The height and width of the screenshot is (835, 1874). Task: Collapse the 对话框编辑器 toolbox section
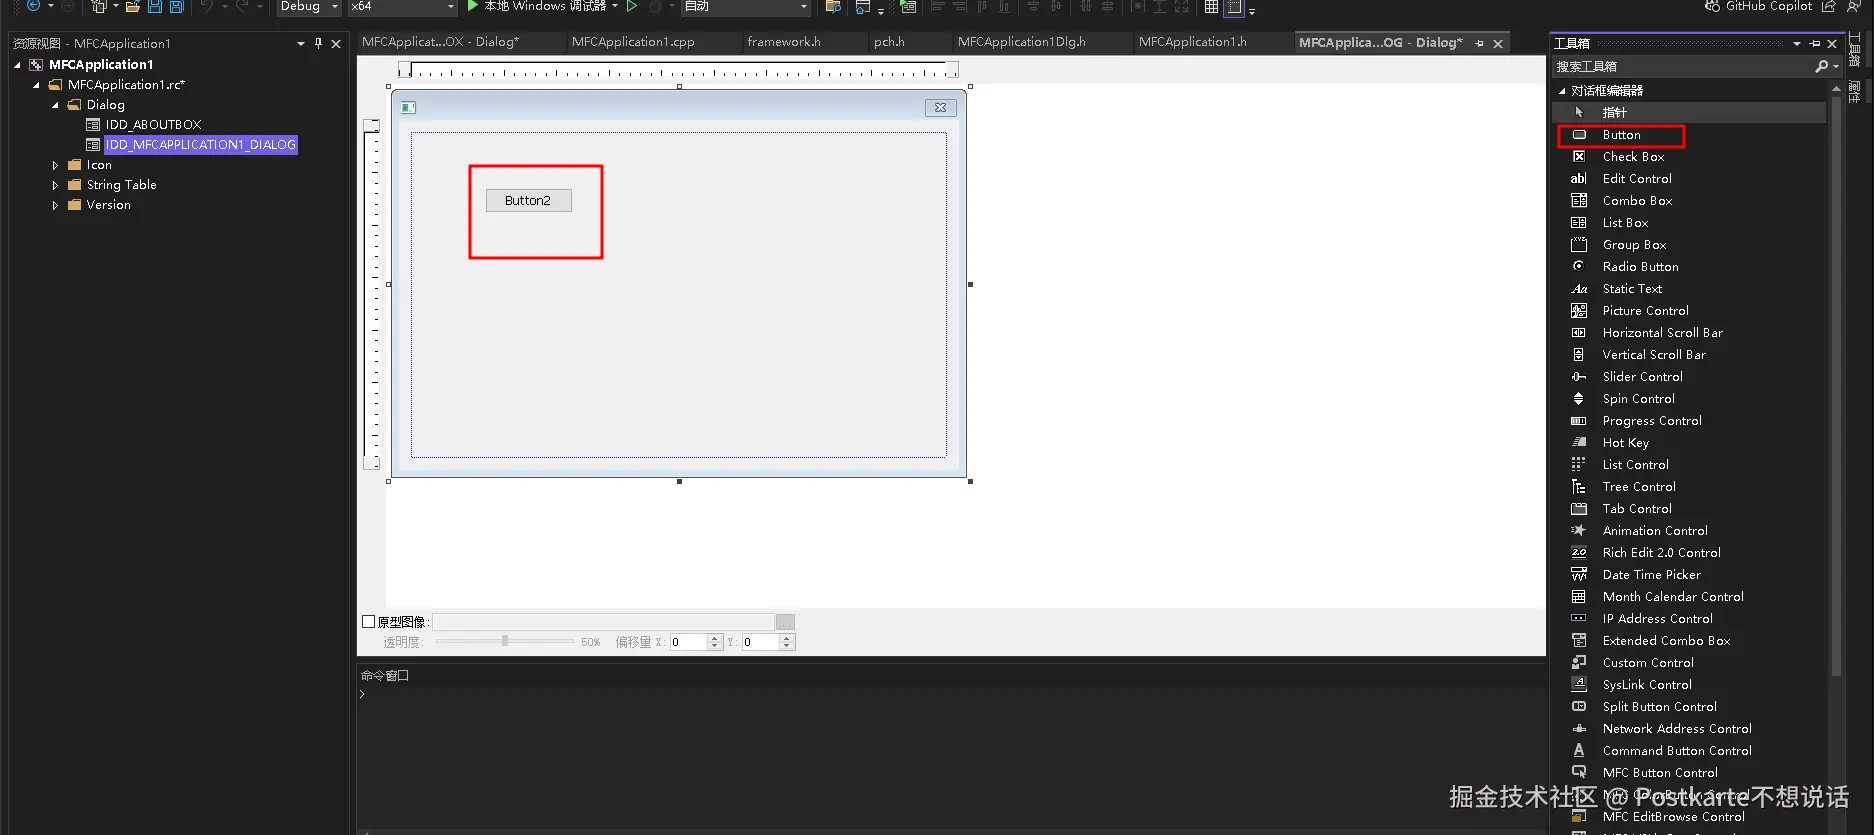pyautogui.click(x=1562, y=91)
